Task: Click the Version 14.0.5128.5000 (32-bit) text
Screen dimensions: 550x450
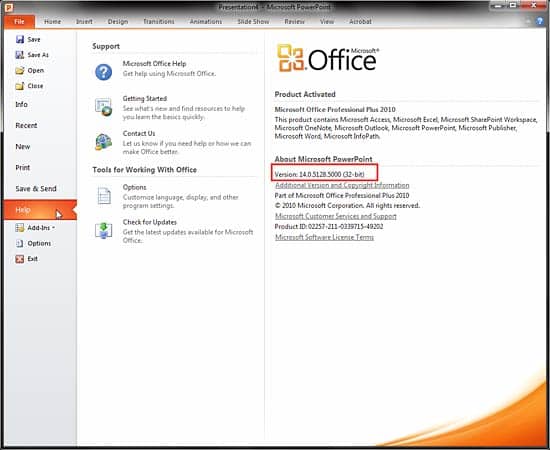Action: coord(320,174)
